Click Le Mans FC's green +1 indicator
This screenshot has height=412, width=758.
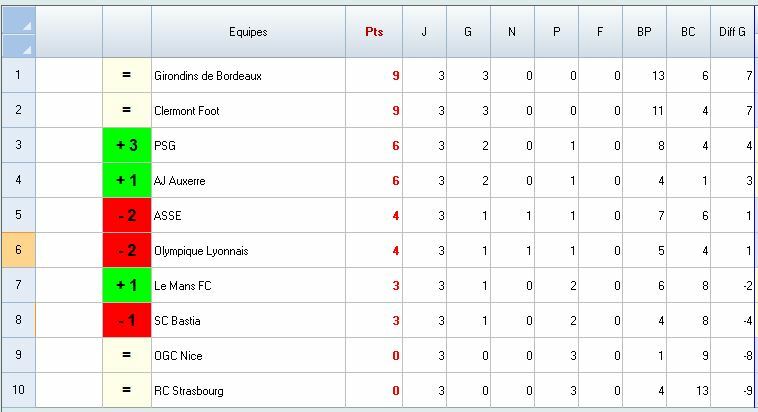(x=127, y=286)
